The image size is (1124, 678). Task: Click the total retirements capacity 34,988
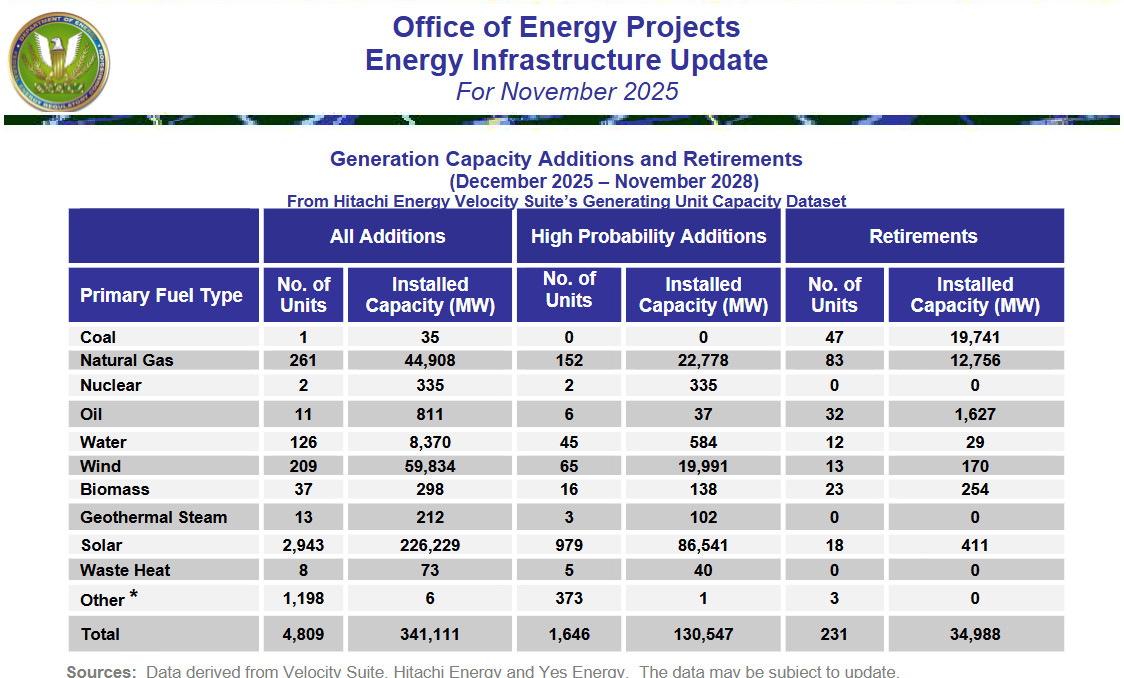[975, 634]
